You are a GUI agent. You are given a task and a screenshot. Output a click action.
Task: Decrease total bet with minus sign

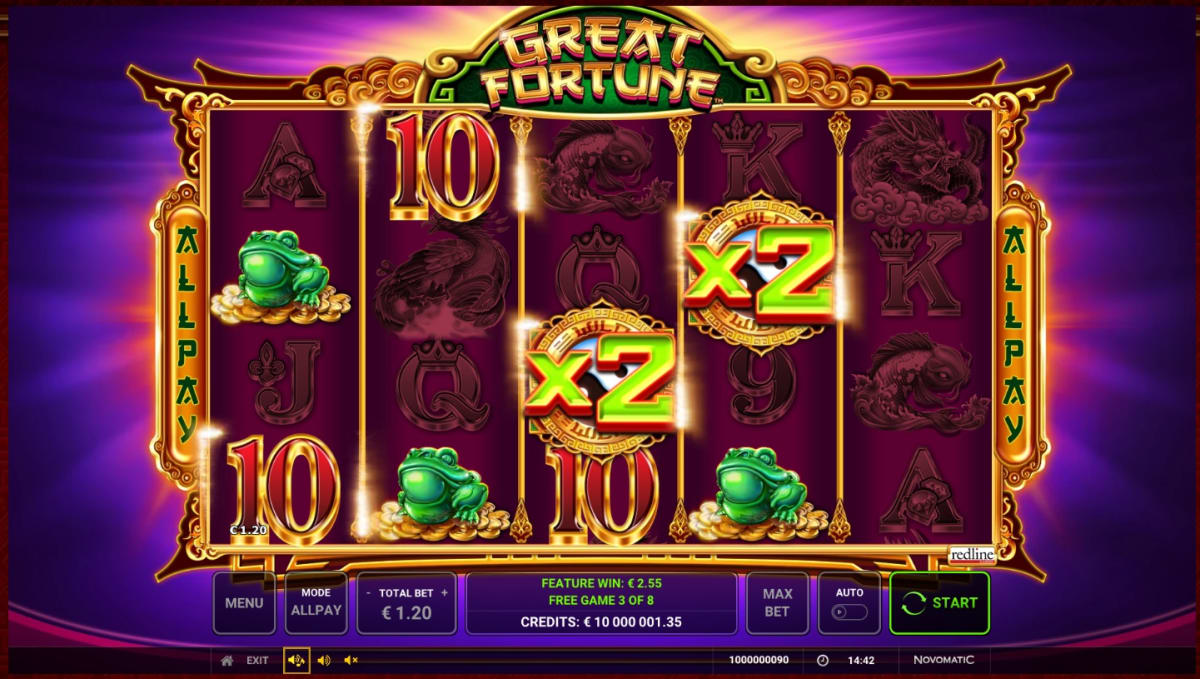click(369, 593)
